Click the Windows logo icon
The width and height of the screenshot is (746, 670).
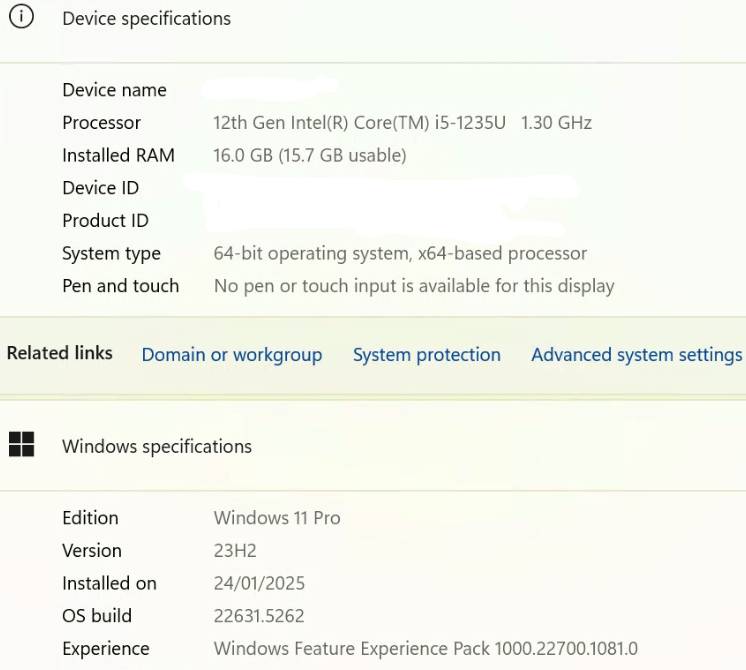(x=21, y=445)
